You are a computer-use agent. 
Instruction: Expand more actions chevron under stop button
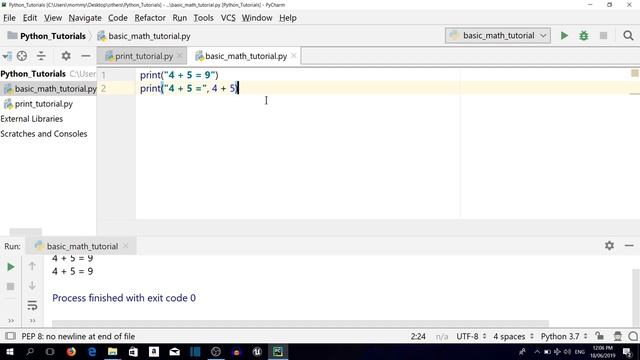tap(11, 321)
